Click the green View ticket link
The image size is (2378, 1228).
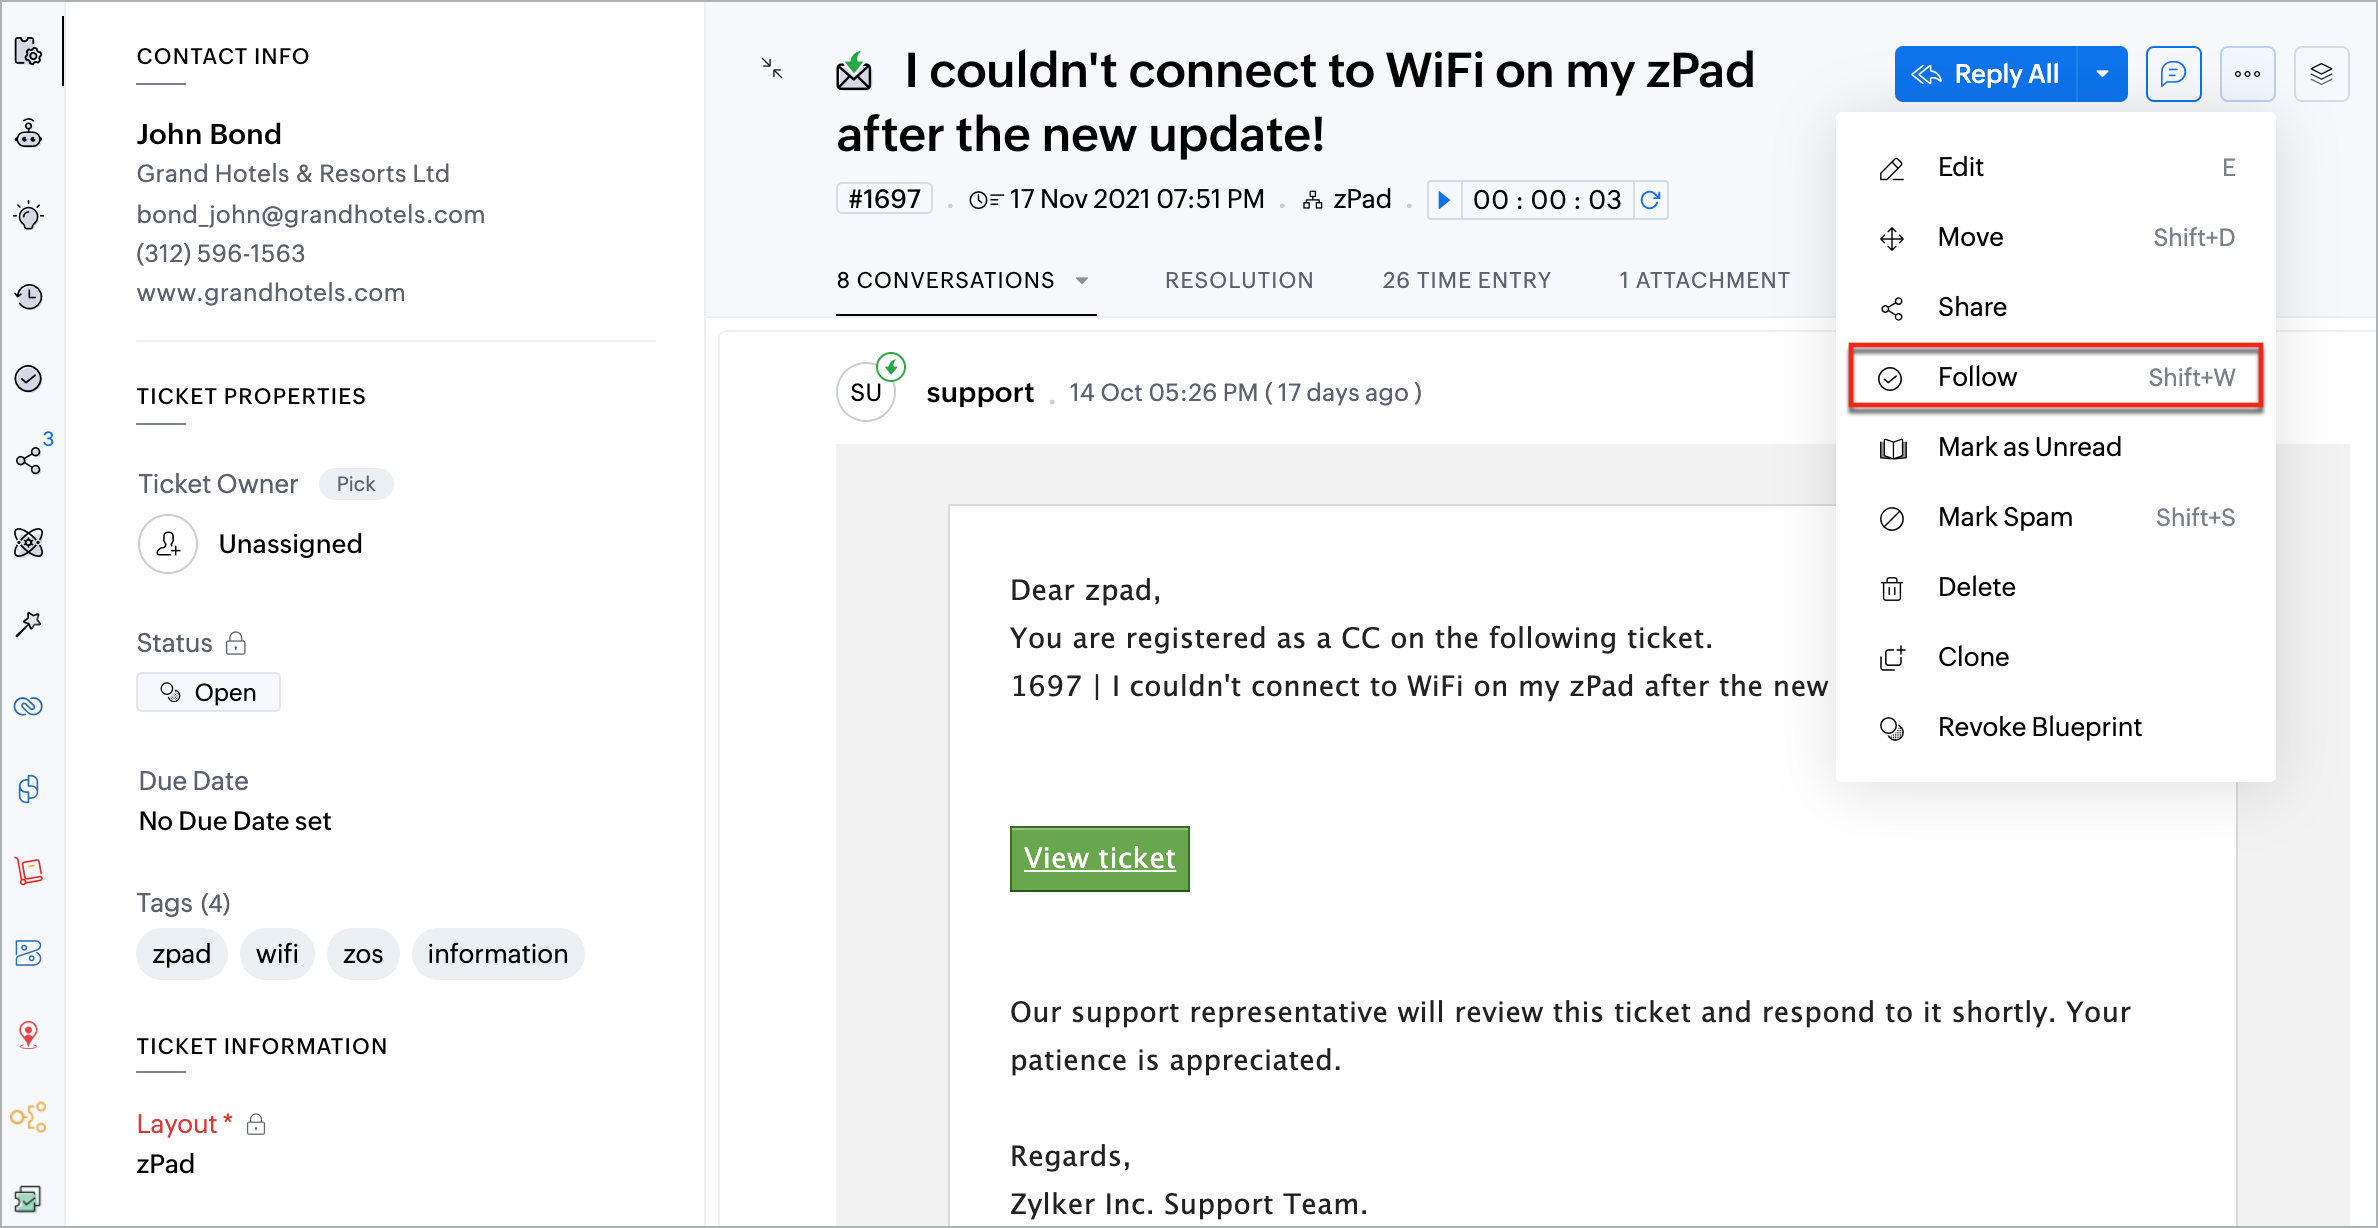coord(1099,858)
